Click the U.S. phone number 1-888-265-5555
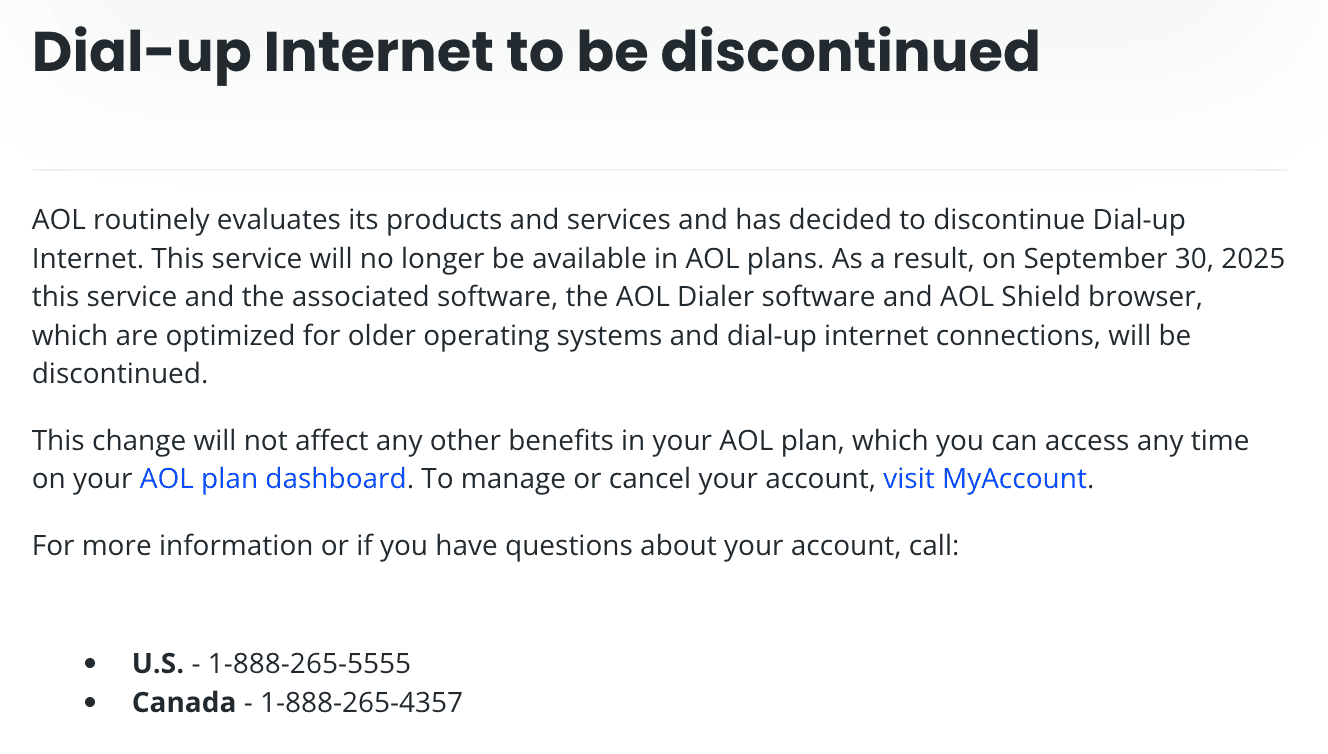 tap(310, 663)
